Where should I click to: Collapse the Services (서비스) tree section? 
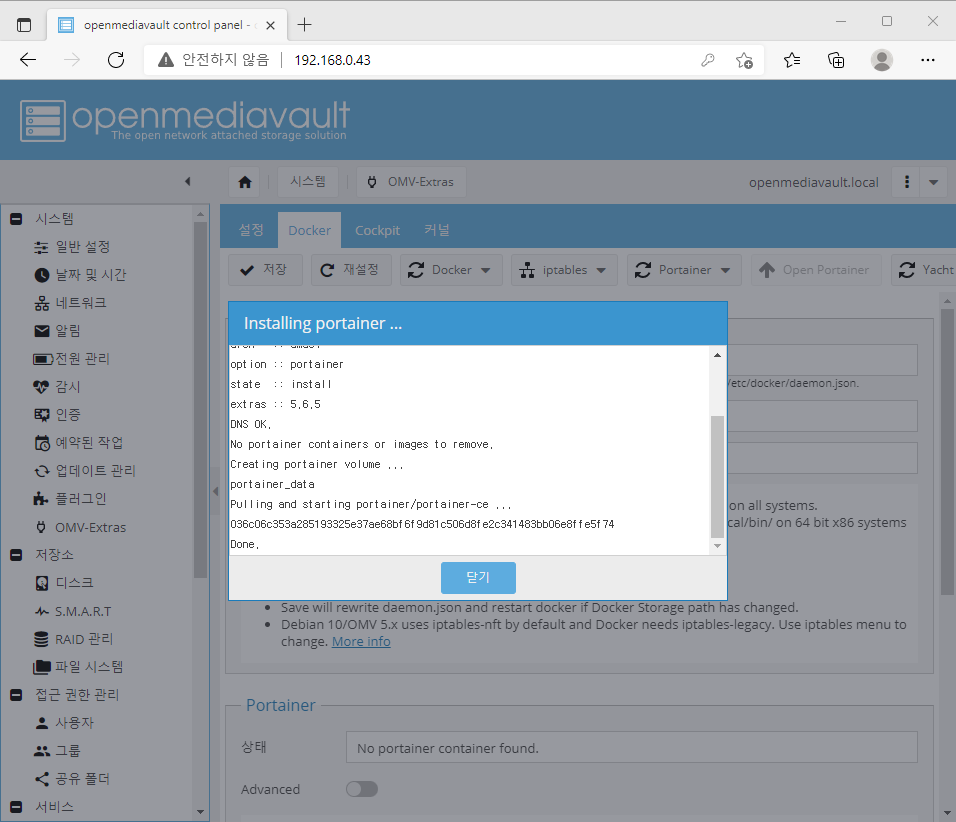(x=16, y=807)
